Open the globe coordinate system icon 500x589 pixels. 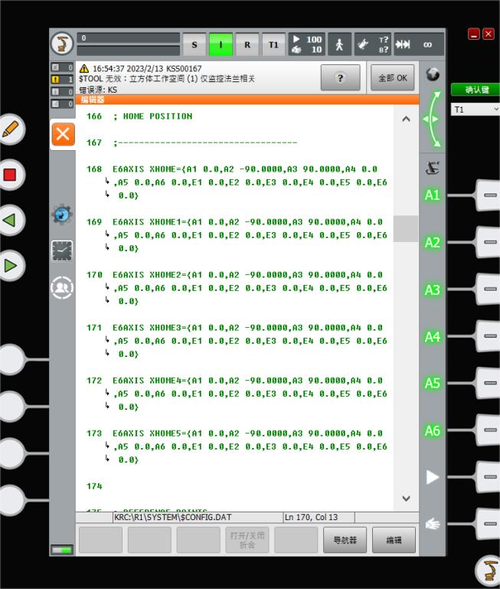click(433, 75)
